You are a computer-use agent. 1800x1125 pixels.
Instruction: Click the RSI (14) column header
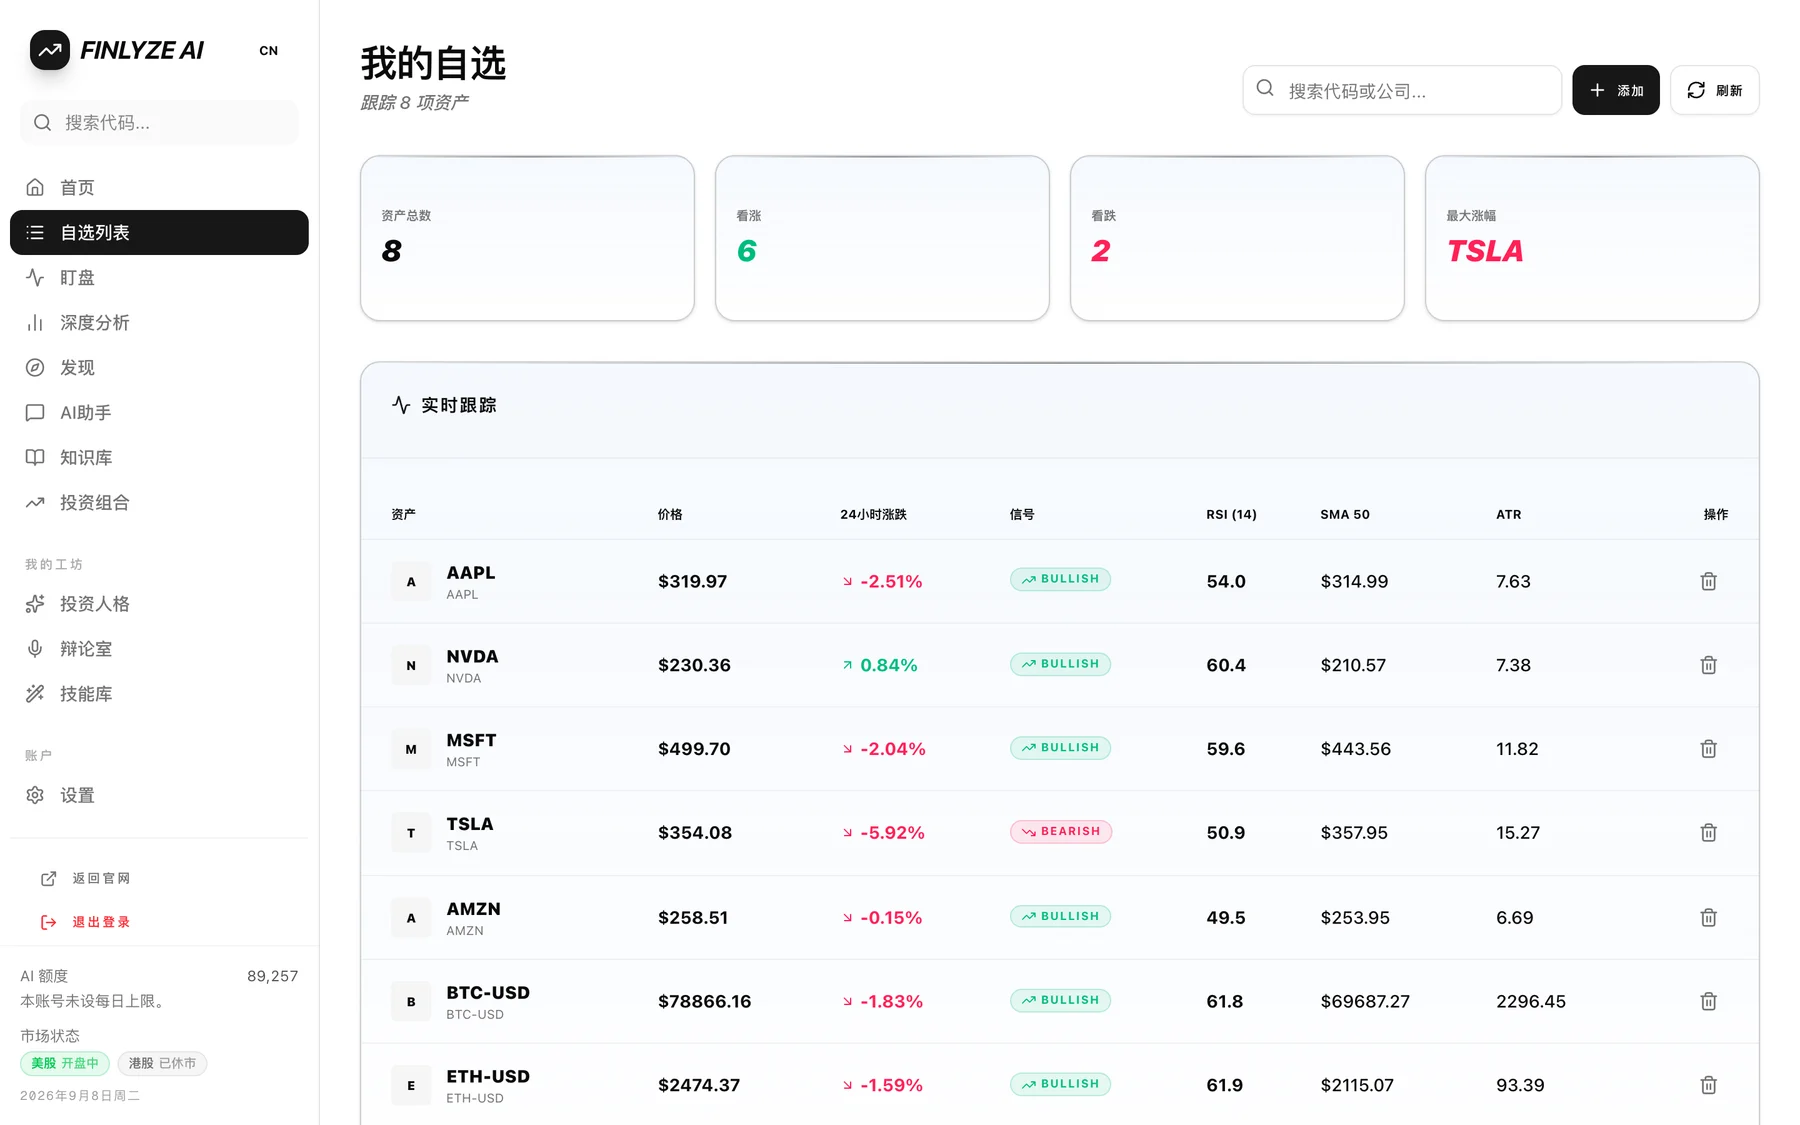pos(1231,514)
